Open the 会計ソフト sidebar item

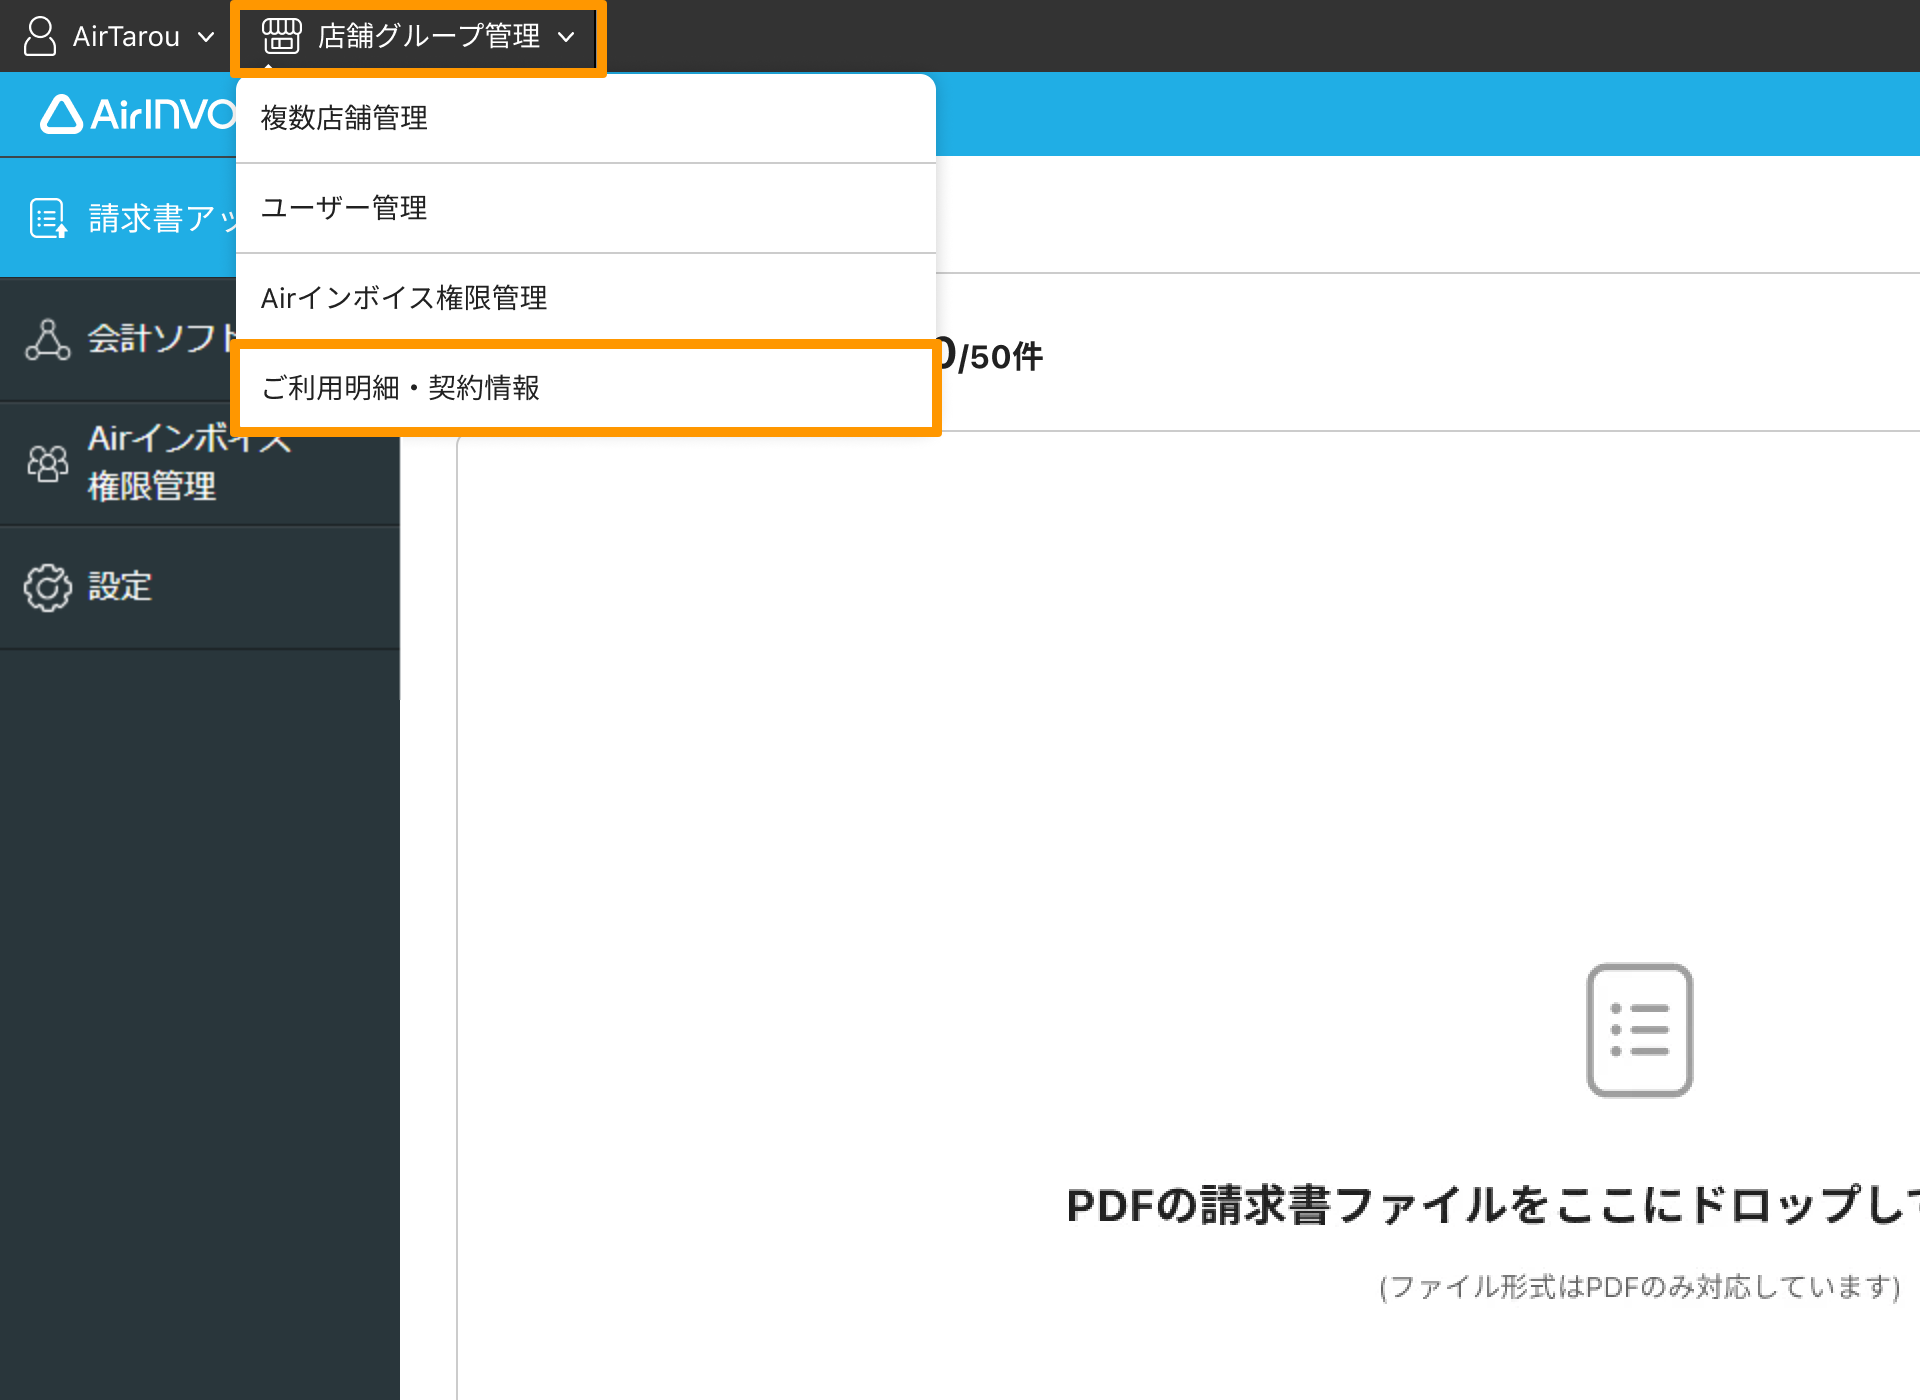[x=118, y=340]
